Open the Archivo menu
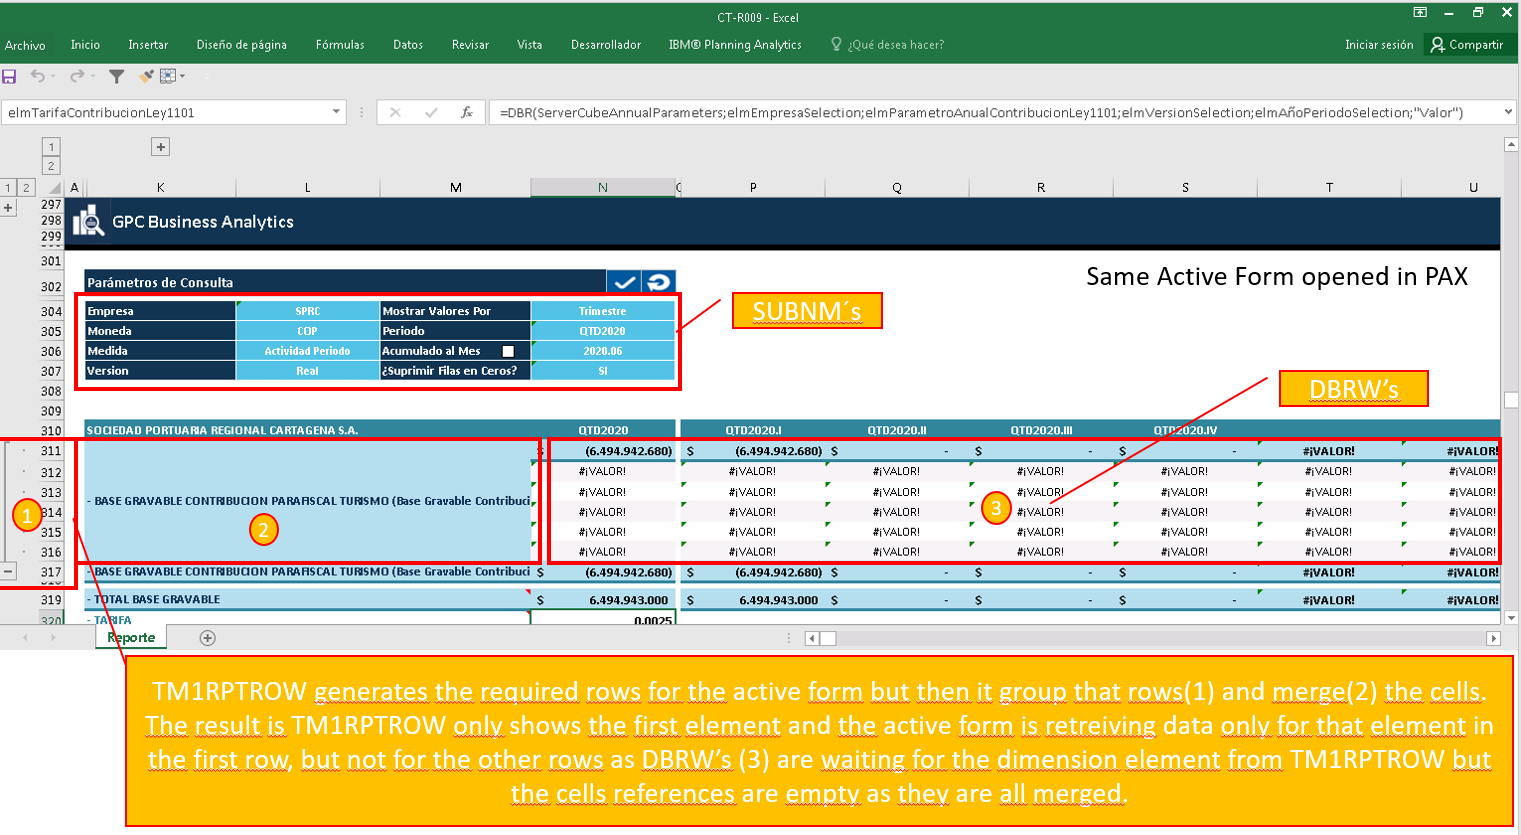Screen dimensions: 1521x835 [x=25, y=45]
